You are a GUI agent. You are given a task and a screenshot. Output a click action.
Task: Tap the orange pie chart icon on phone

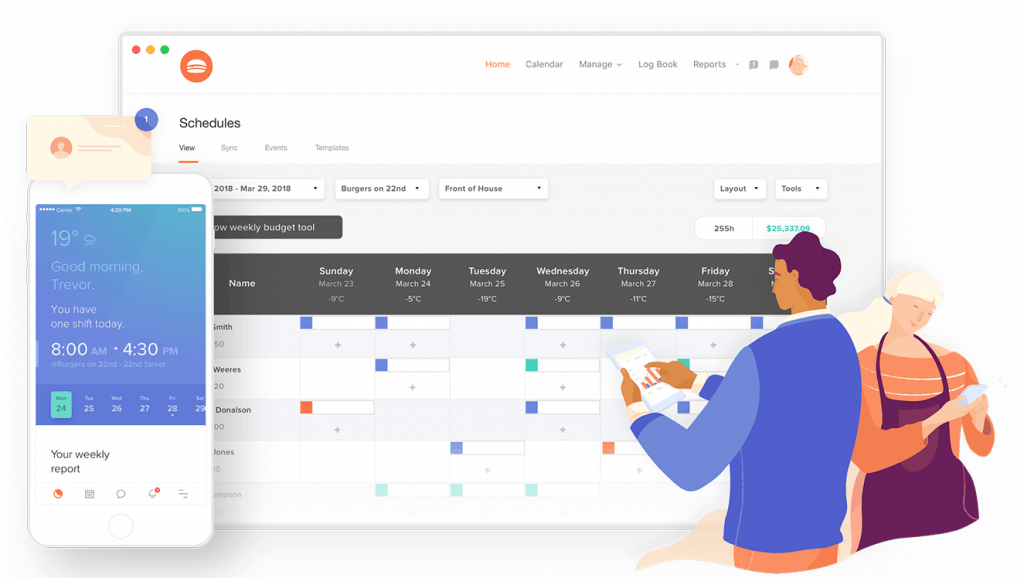58,494
